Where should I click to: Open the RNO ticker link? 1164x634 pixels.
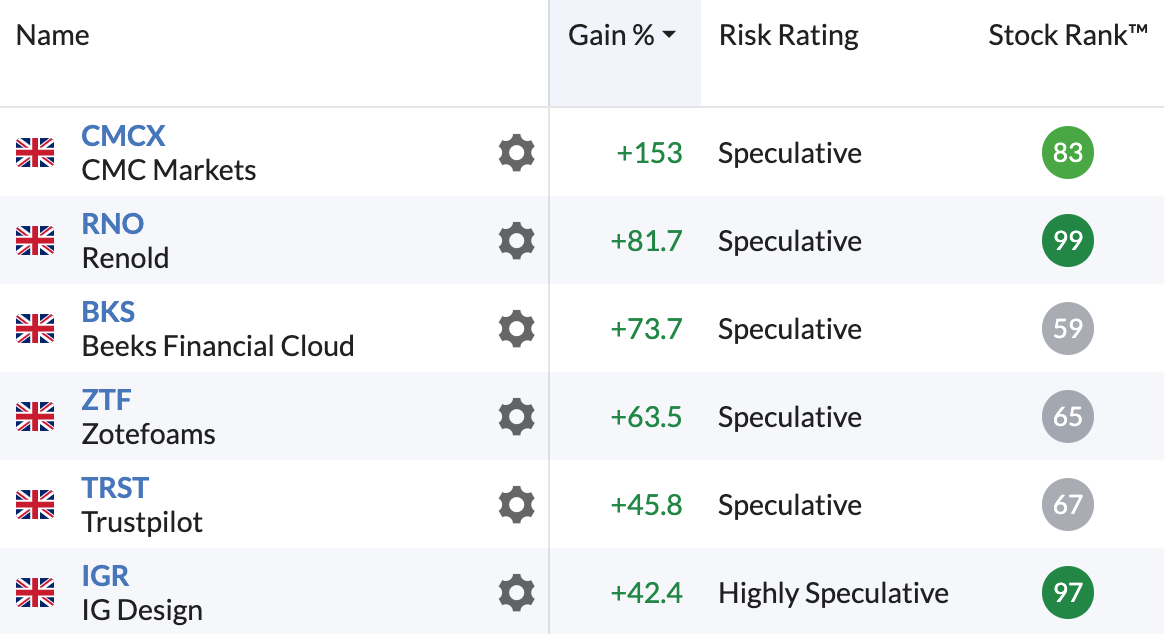113,223
